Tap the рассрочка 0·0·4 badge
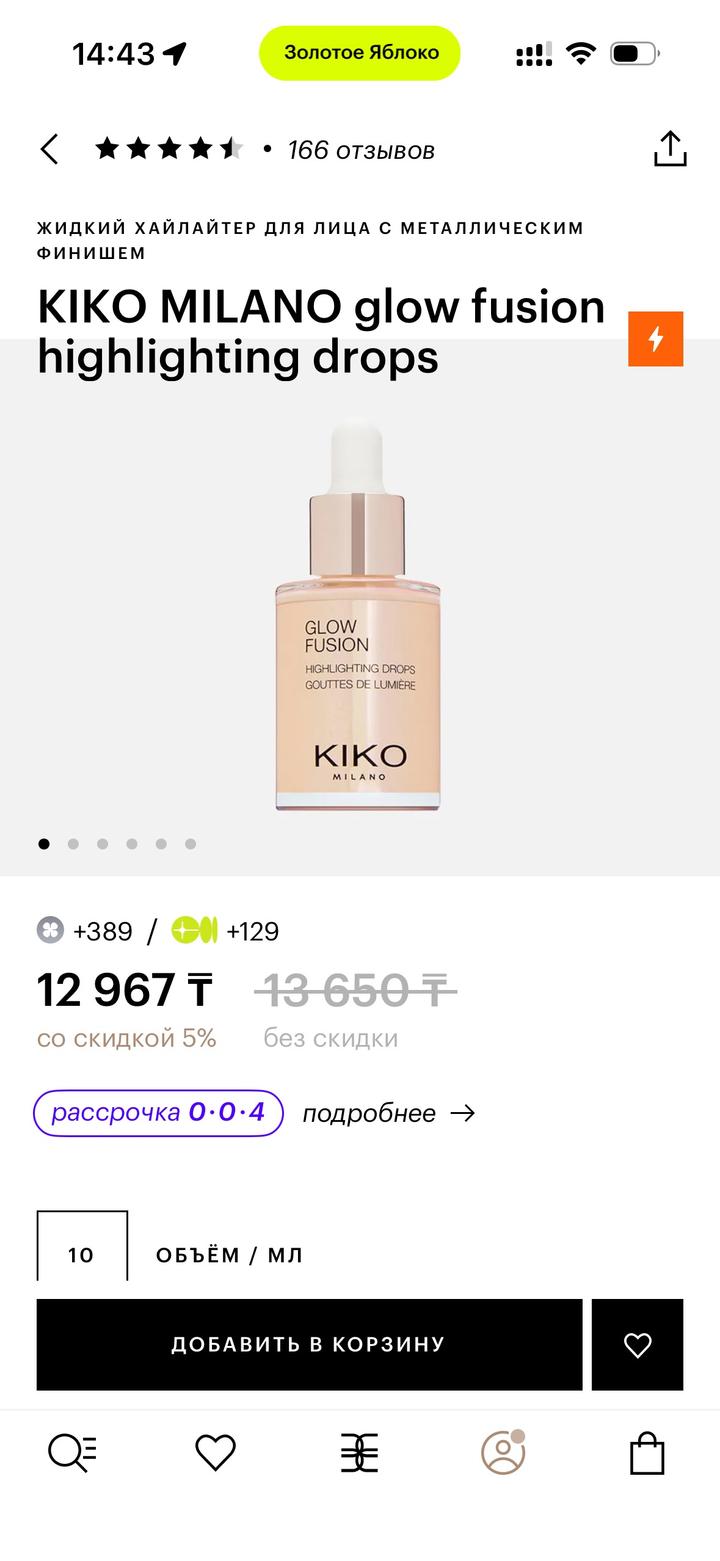Viewport: 720px width, 1561px height. pyautogui.click(x=158, y=1113)
